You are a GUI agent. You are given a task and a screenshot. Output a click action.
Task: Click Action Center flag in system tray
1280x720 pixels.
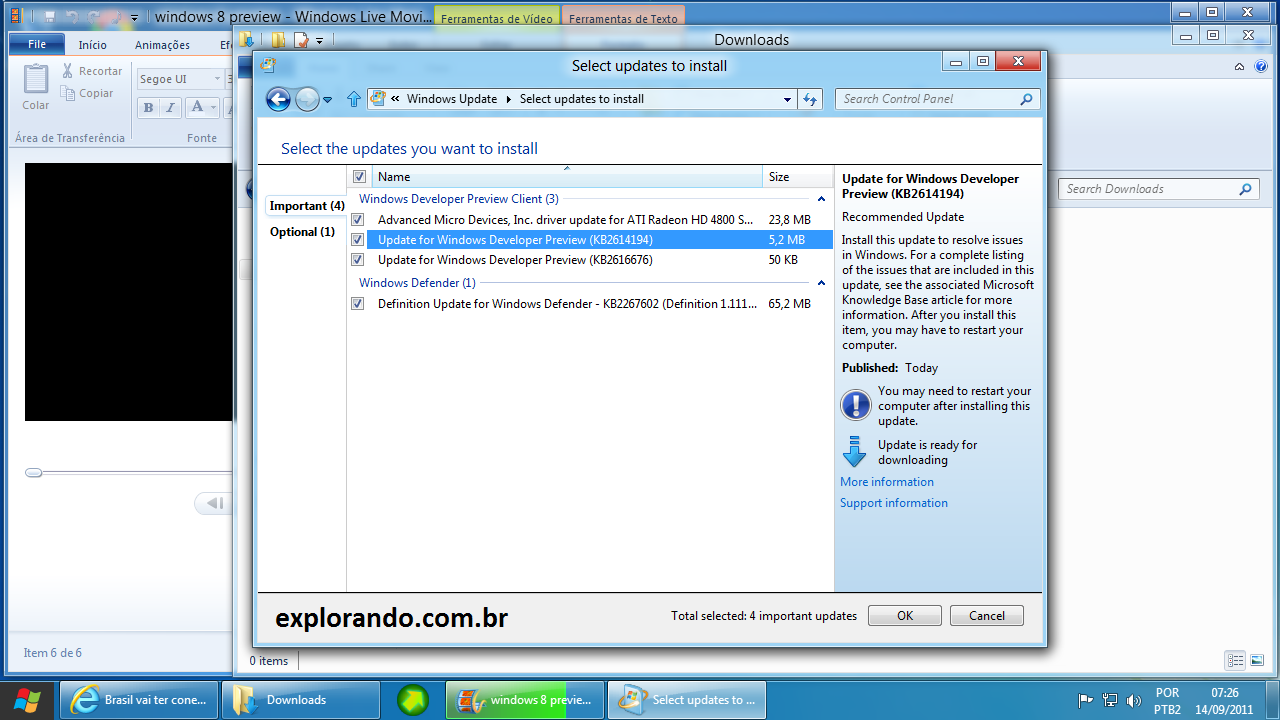tap(1086, 700)
